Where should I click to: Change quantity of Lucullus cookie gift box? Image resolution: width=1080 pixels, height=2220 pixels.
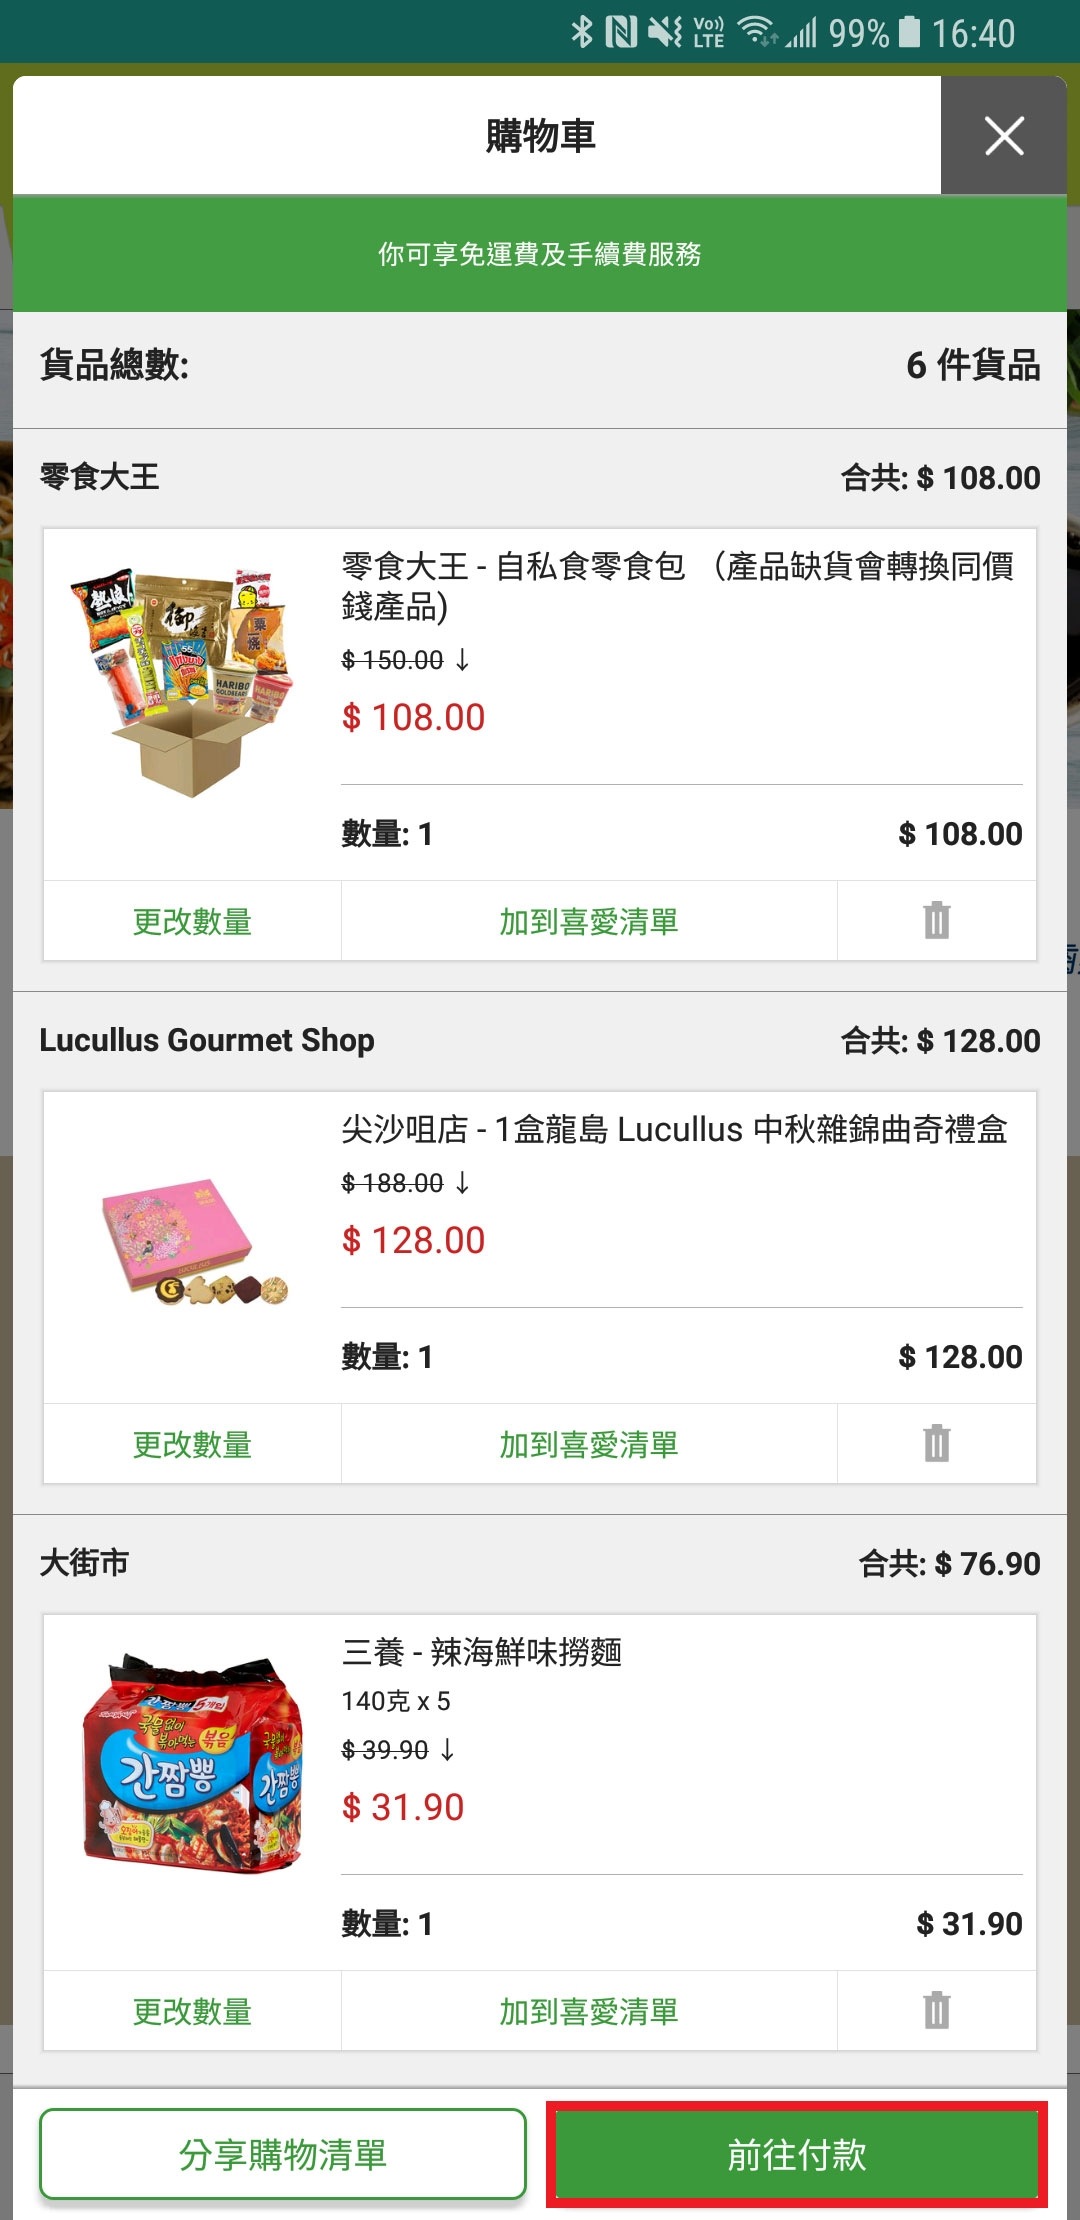pyautogui.click(x=192, y=1444)
